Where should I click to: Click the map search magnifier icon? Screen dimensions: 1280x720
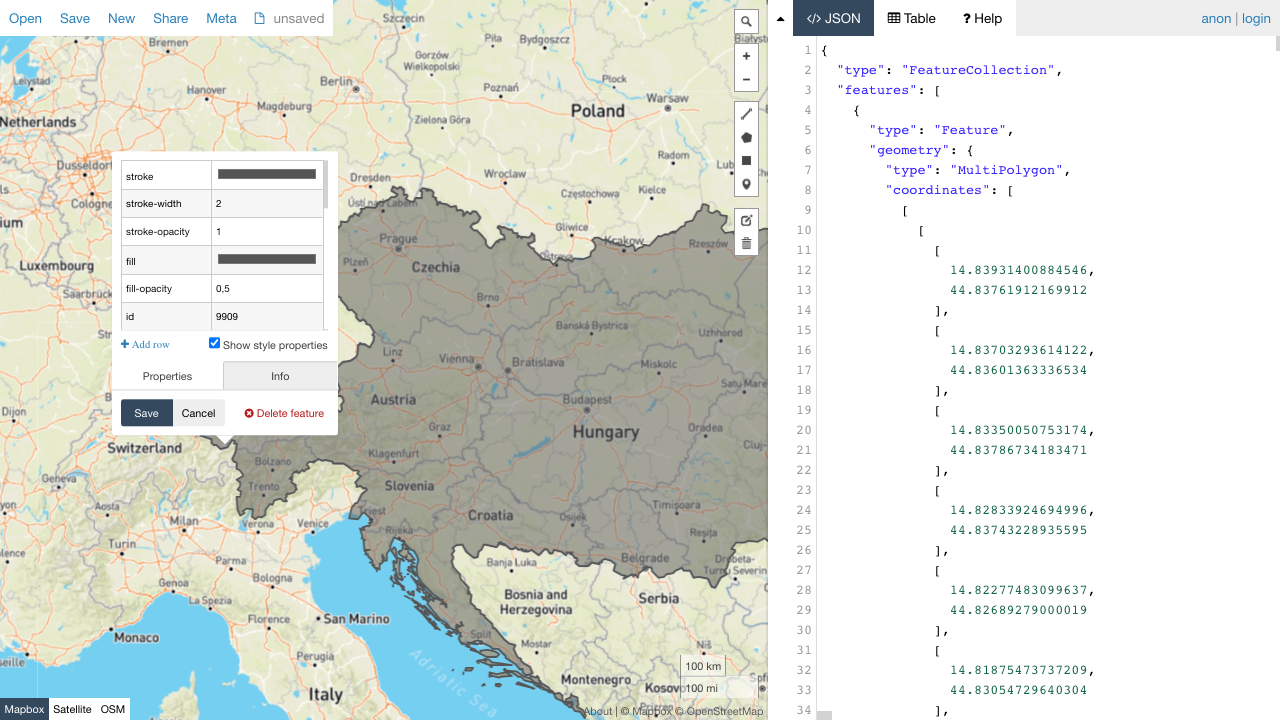(746, 21)
